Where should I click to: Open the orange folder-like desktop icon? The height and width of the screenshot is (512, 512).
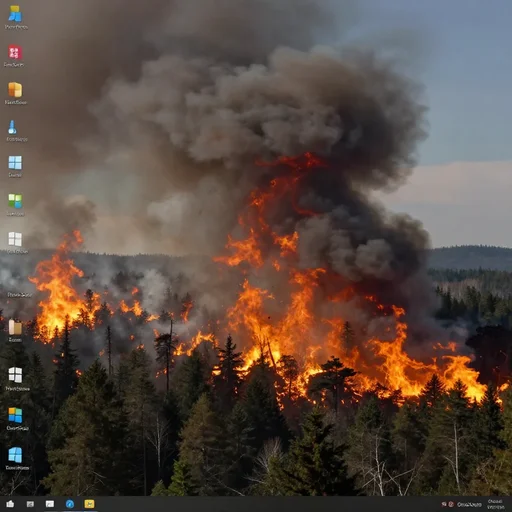[x=15, y=90]
